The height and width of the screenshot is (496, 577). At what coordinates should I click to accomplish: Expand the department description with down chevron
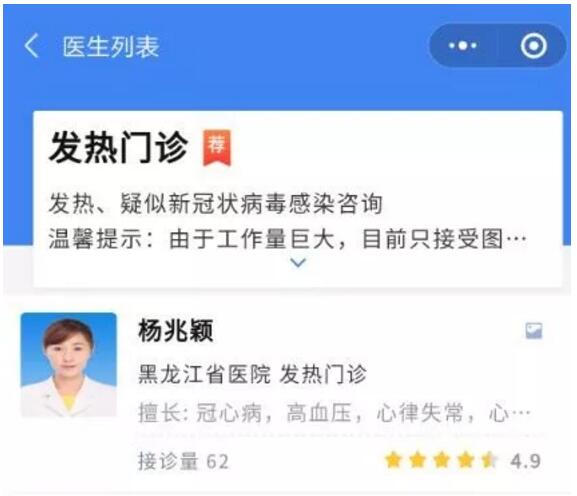point(298,262)
